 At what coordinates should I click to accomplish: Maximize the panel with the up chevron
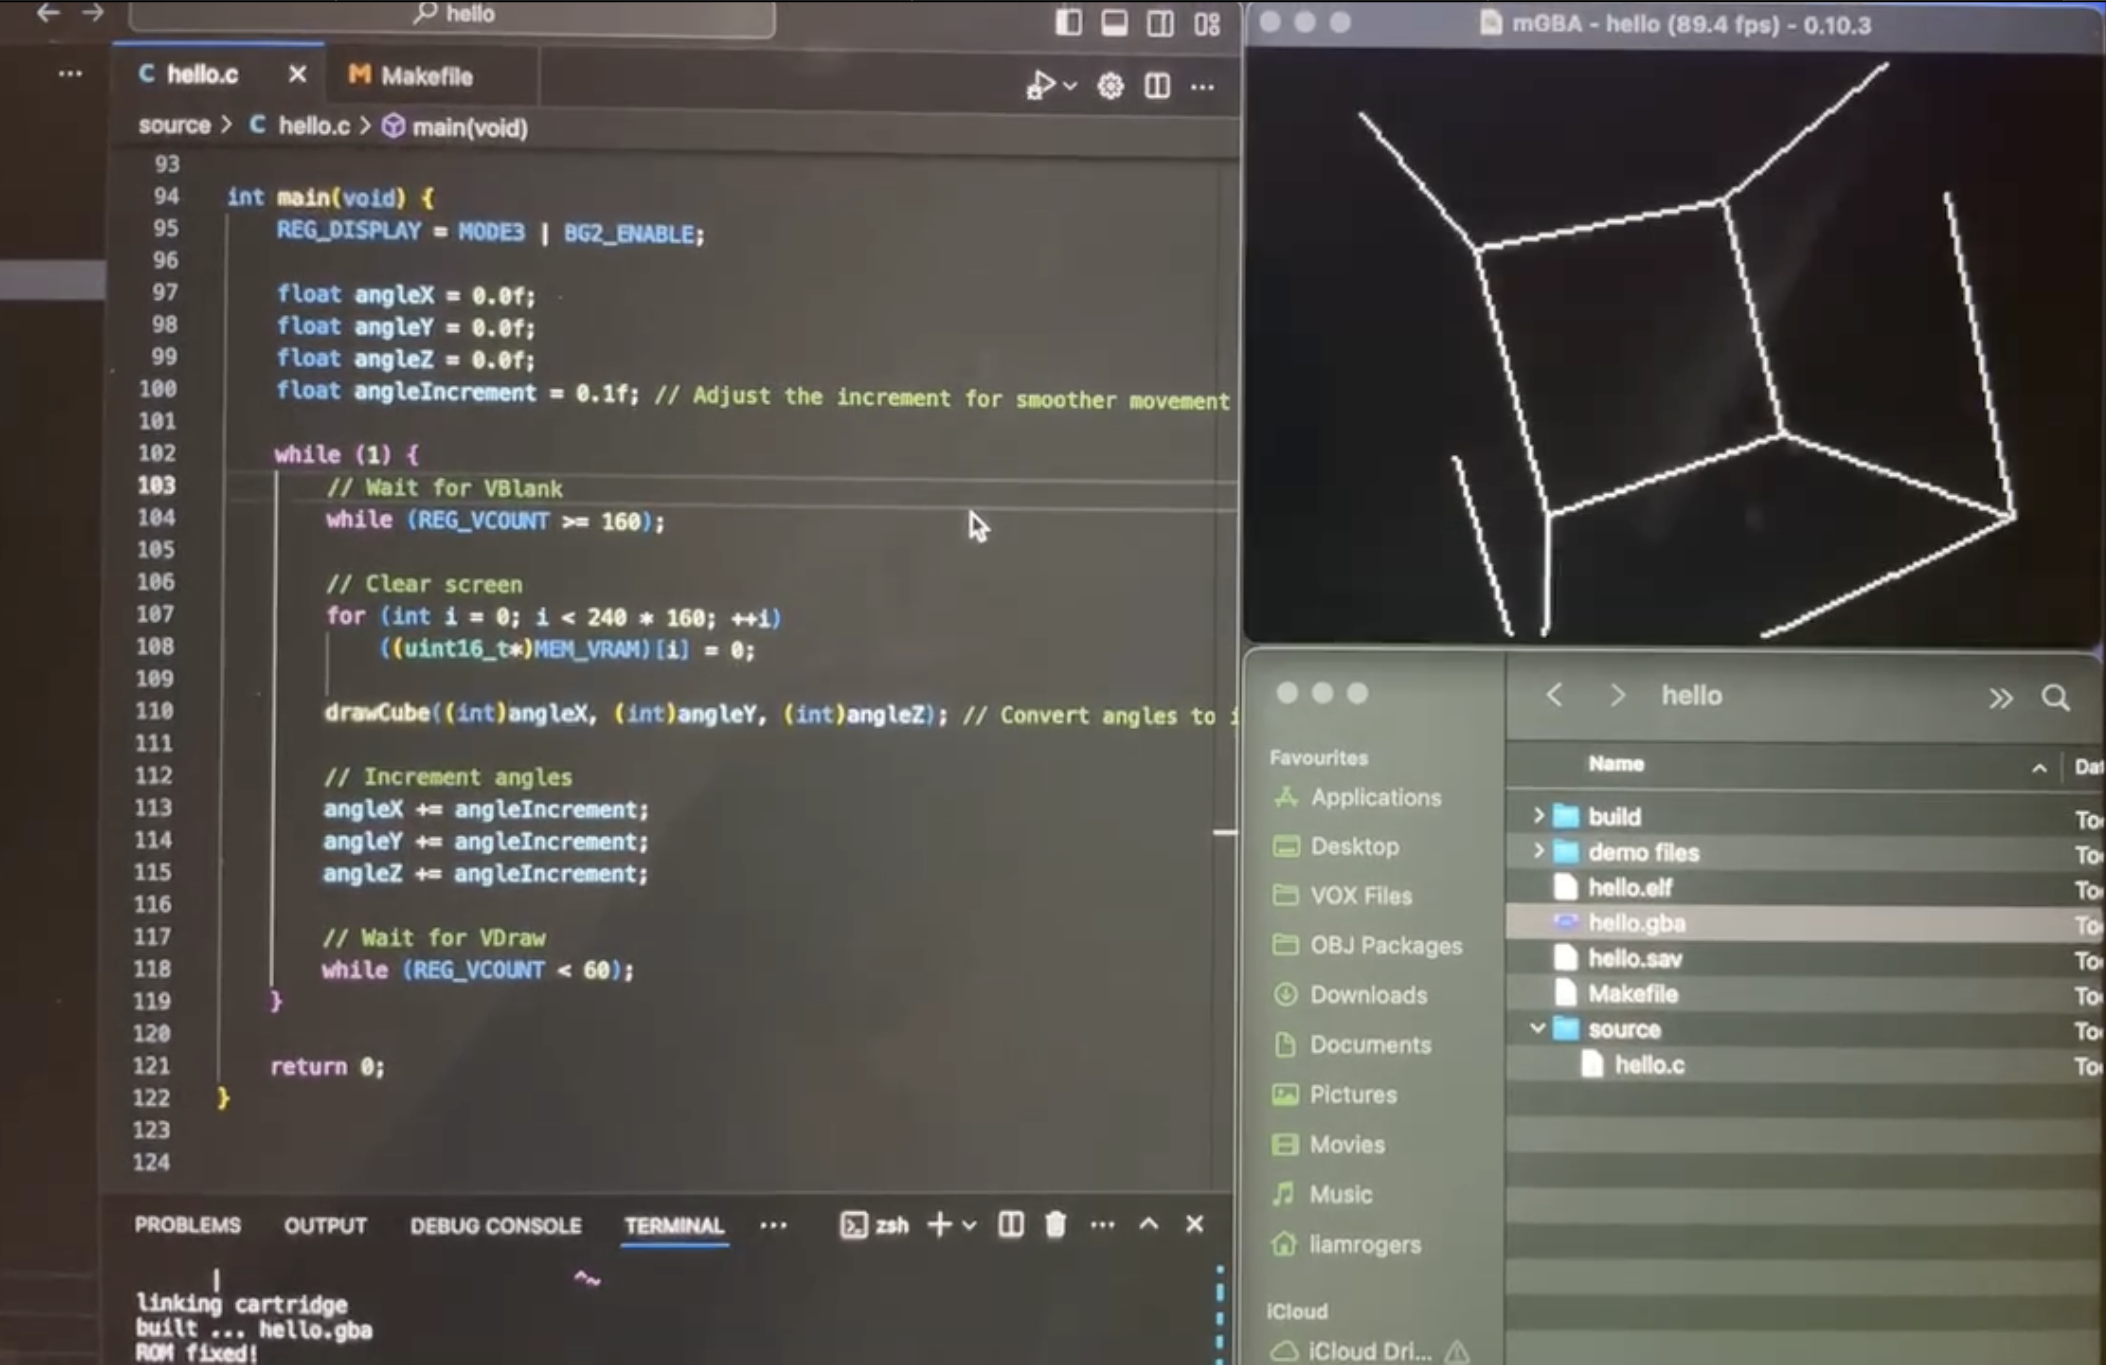coord(1149,1223)
